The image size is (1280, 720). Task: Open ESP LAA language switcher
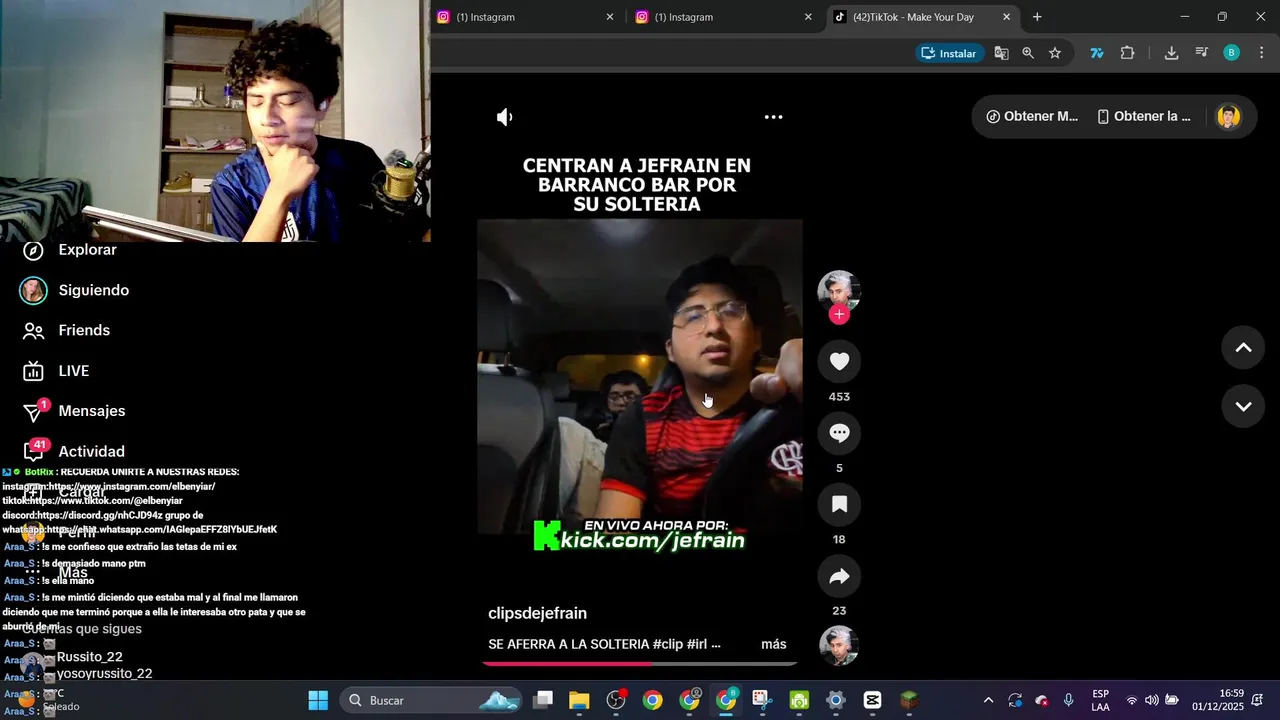(1100, 700)
